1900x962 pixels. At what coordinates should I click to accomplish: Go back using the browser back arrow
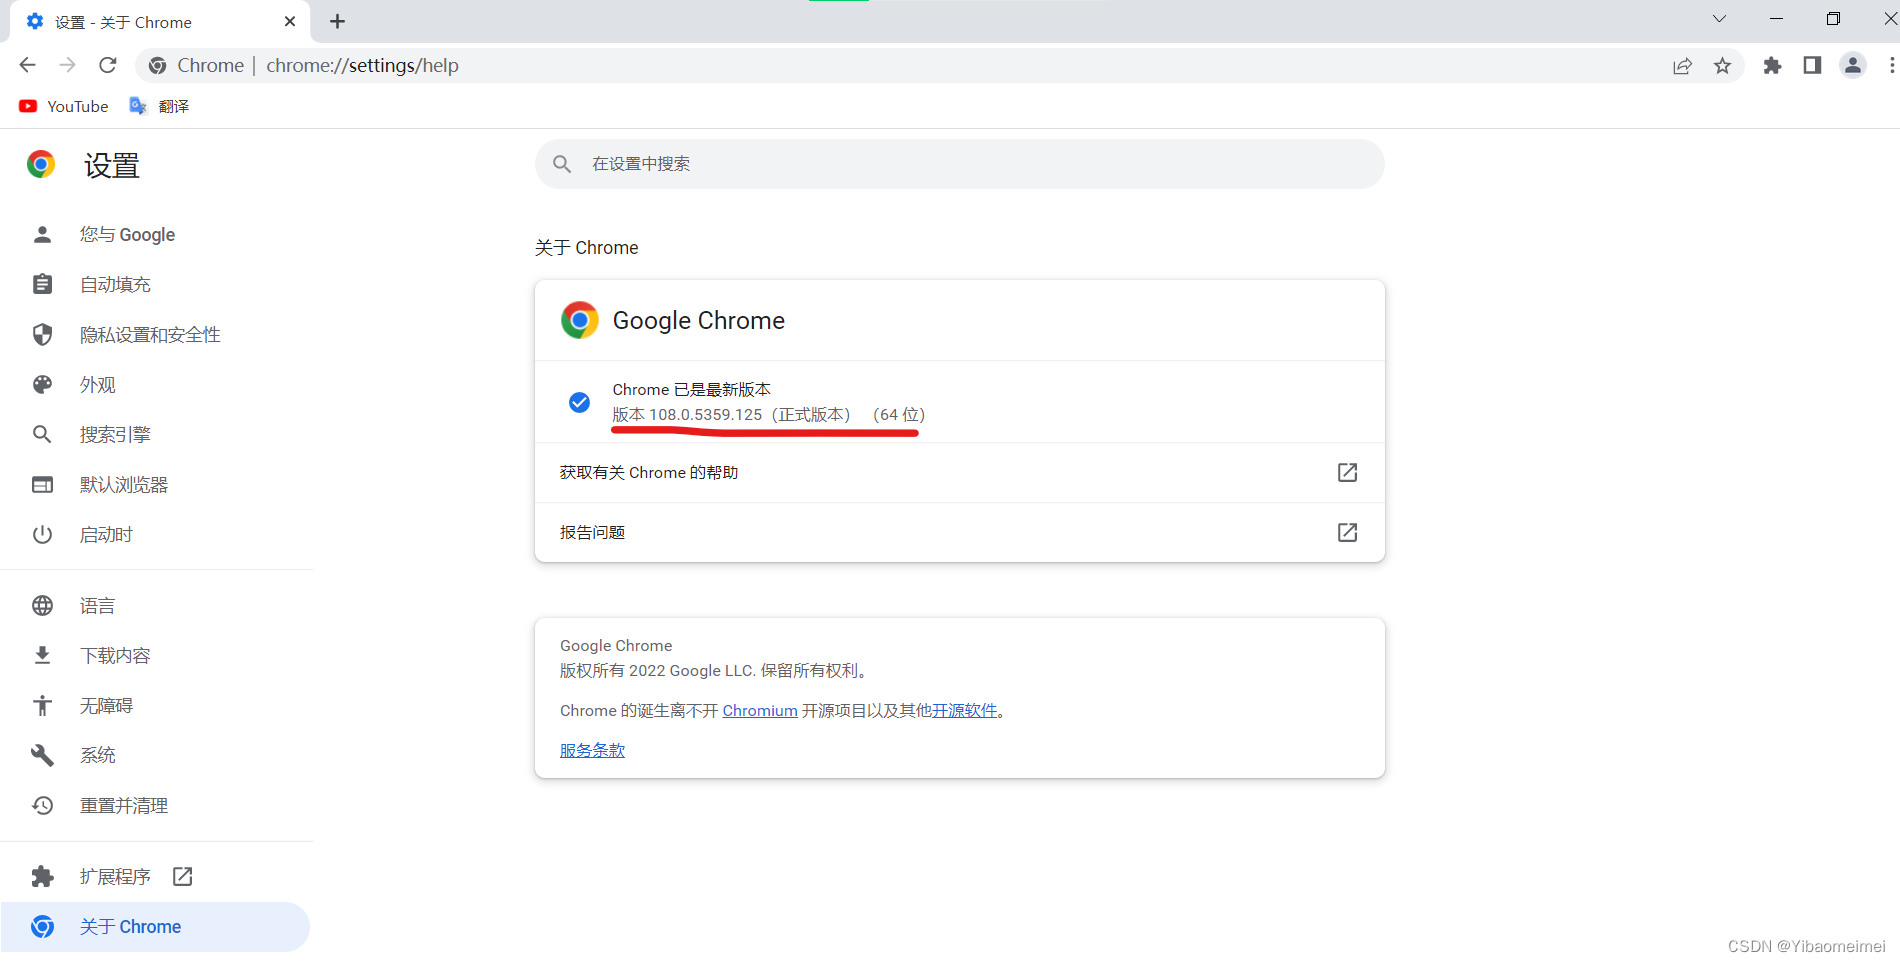[x=27, y=65]
